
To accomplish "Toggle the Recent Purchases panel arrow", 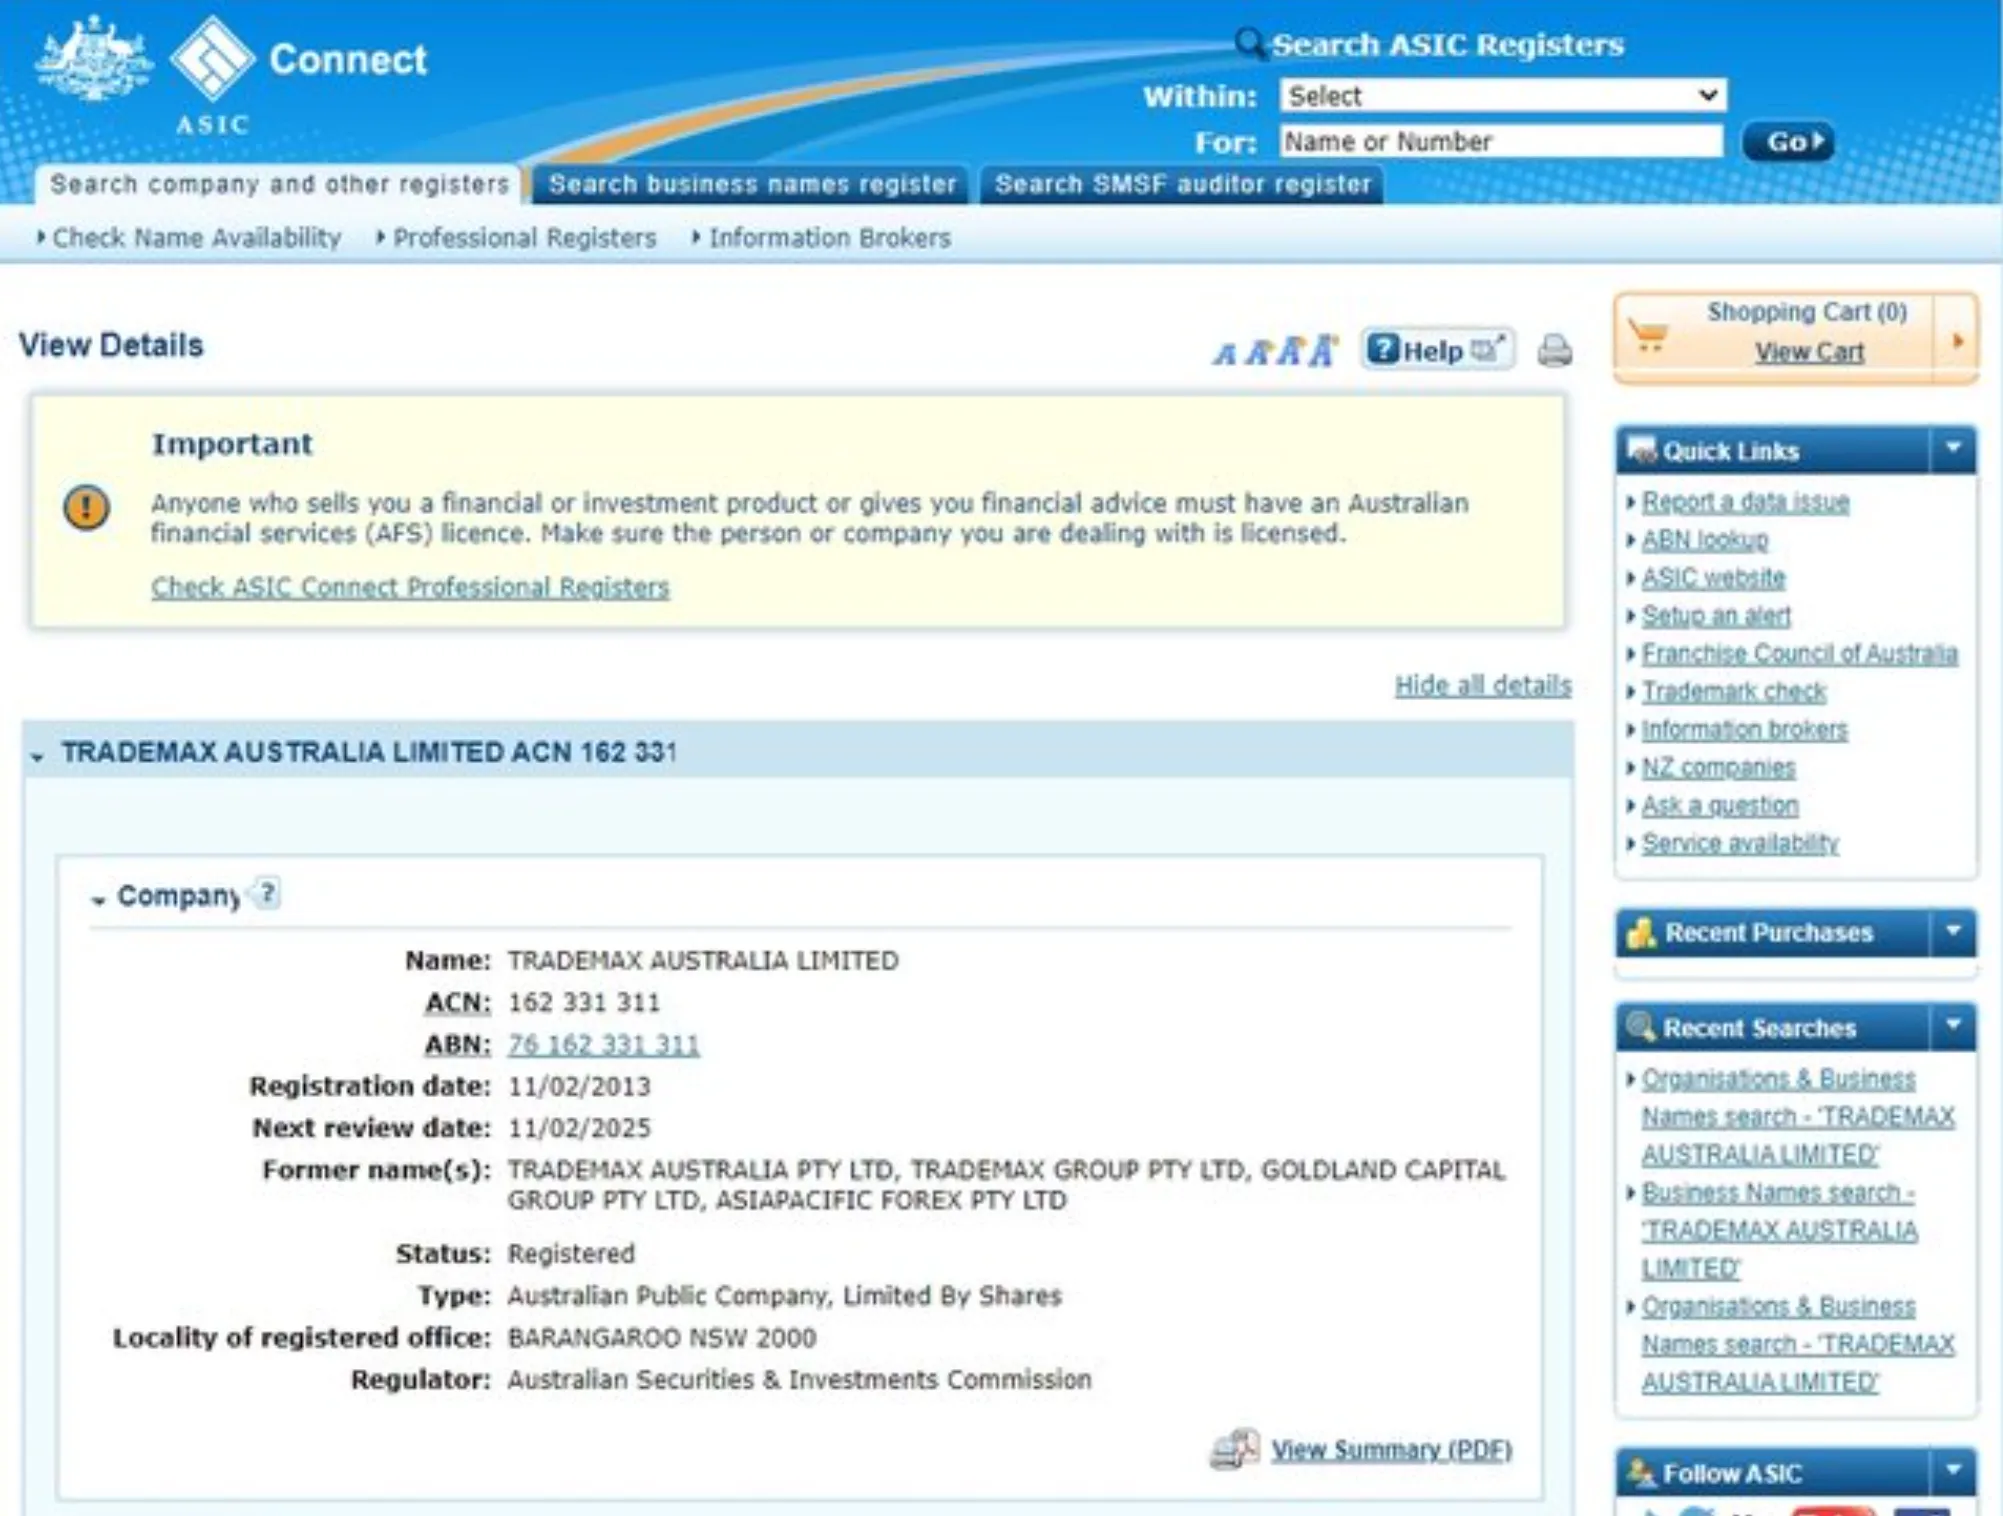I will (1952, 932).
